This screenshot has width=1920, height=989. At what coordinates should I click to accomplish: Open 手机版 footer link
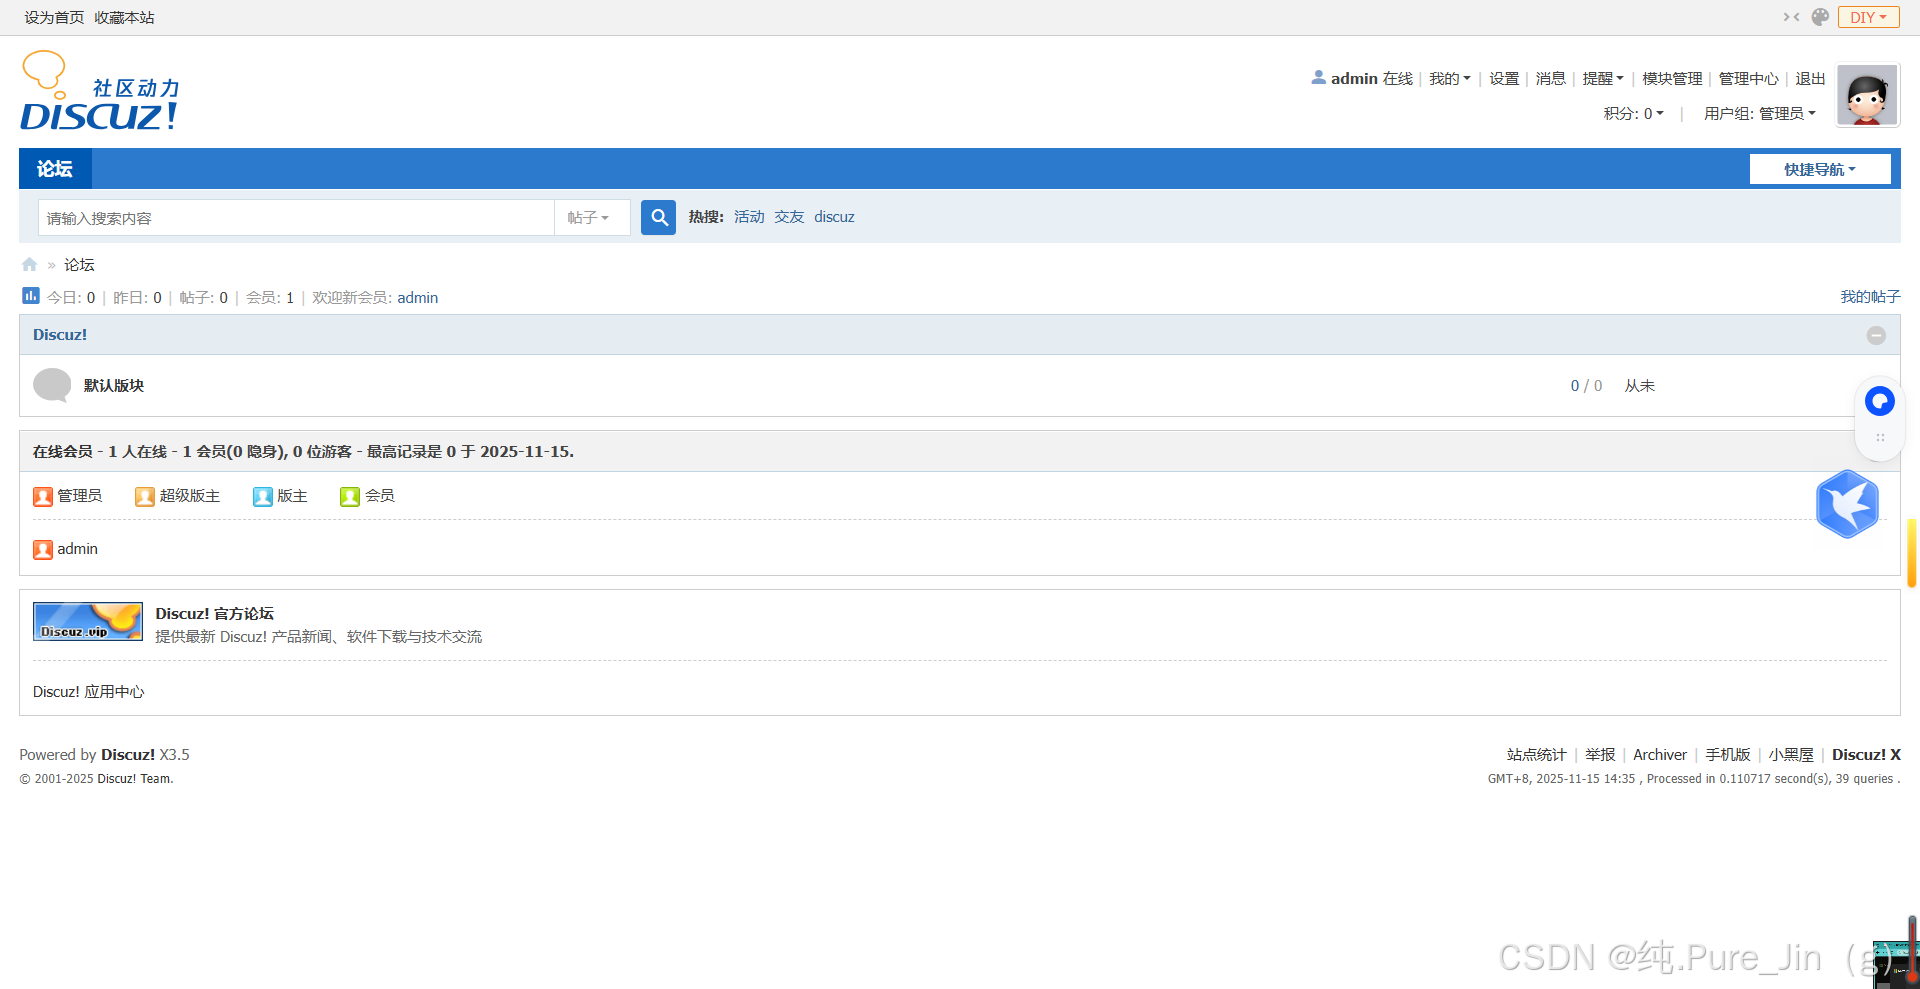(x=1728, y=755)
